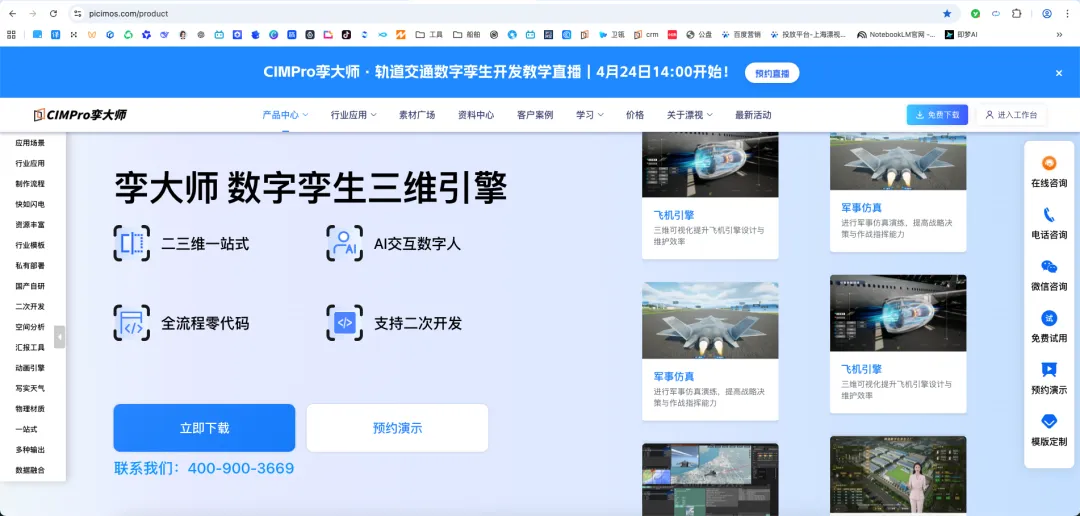Open the 军事仿真 card title in left column
The width and height of the screenshot is (1080, 516).
[674, 376]
